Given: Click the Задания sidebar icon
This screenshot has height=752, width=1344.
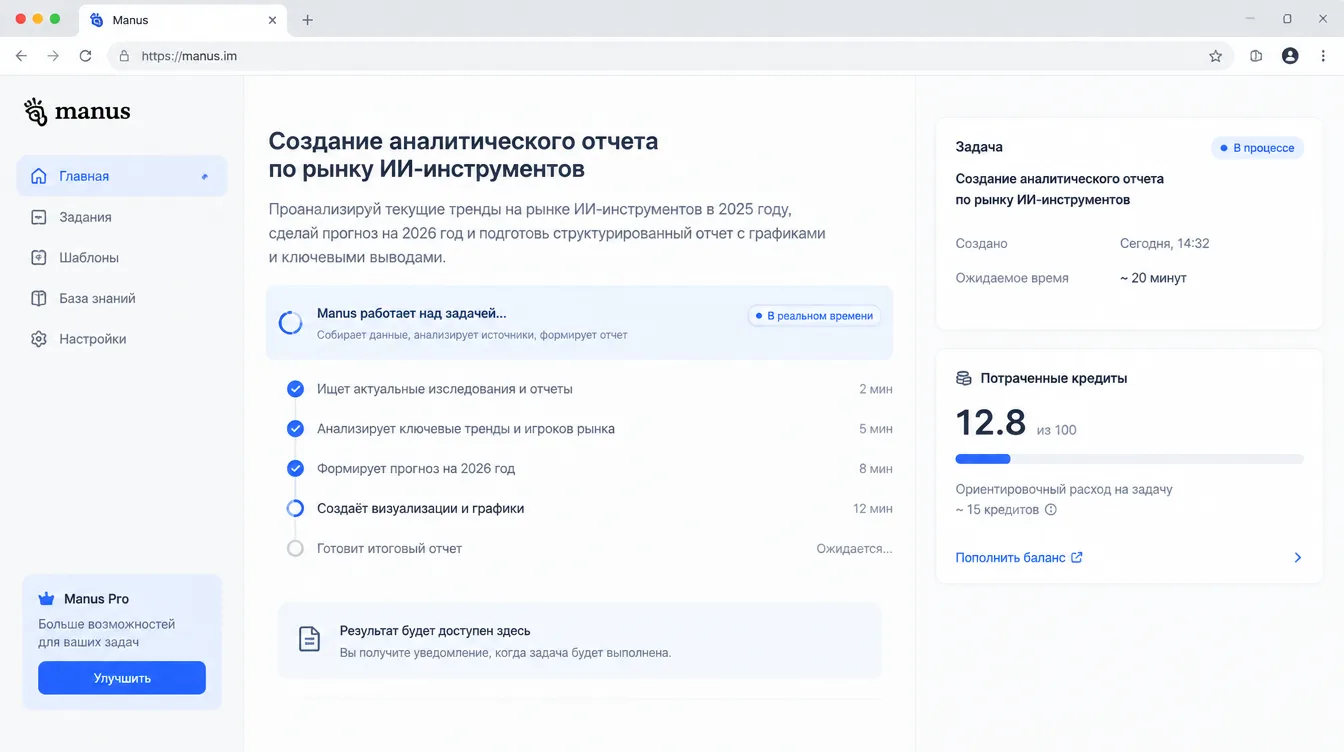Looking at the screenshot, I should [39, 217].
